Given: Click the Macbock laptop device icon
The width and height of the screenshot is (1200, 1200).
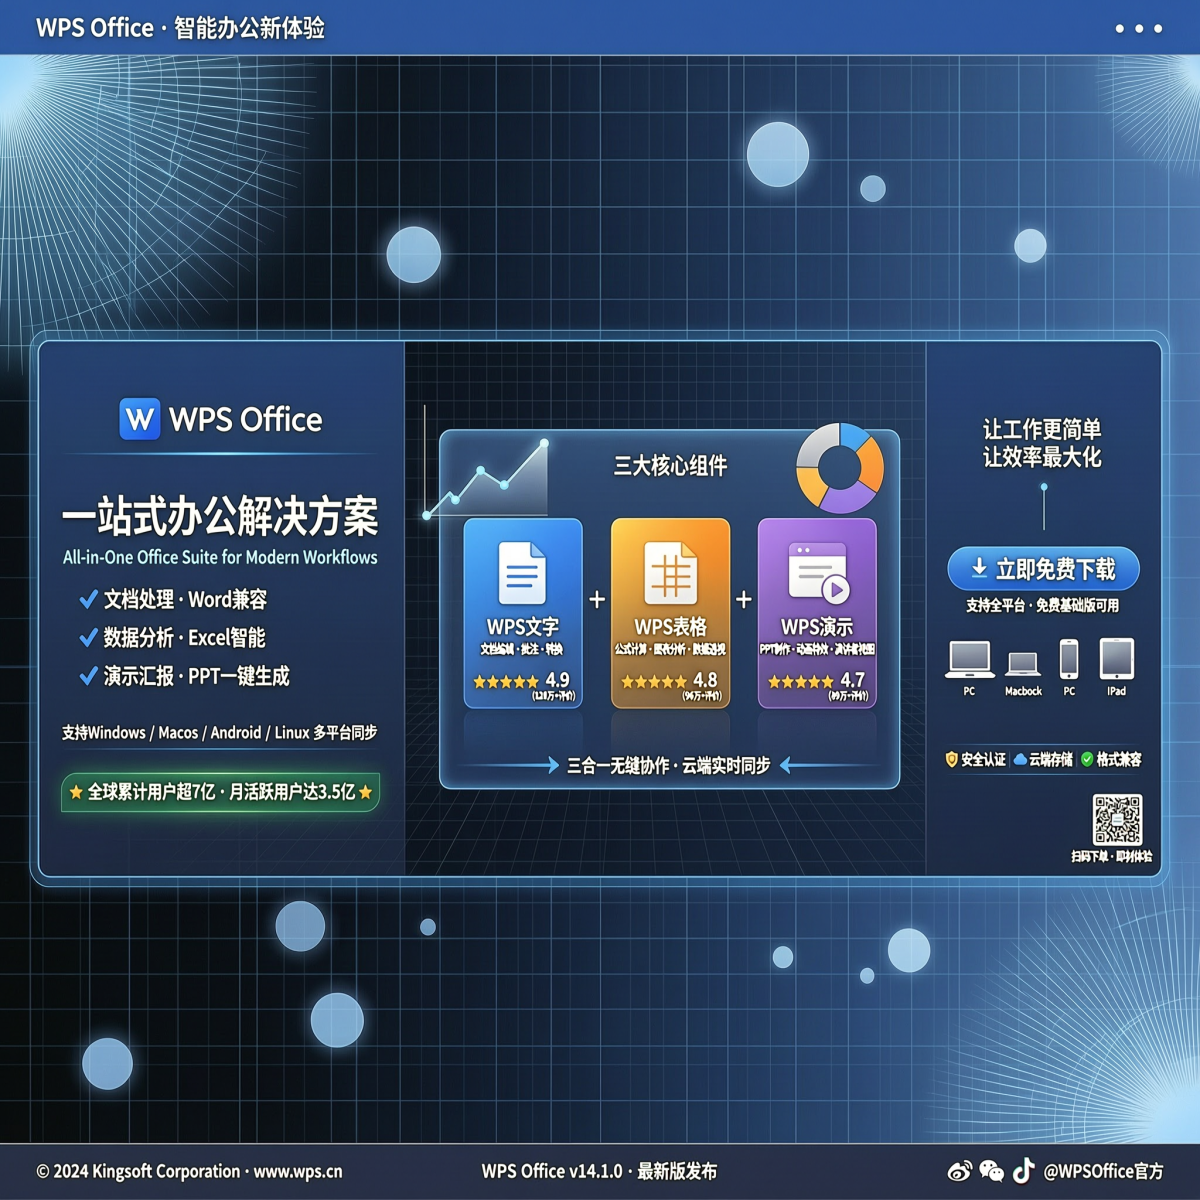Looking at the screenshot, I should (1023, 664).
